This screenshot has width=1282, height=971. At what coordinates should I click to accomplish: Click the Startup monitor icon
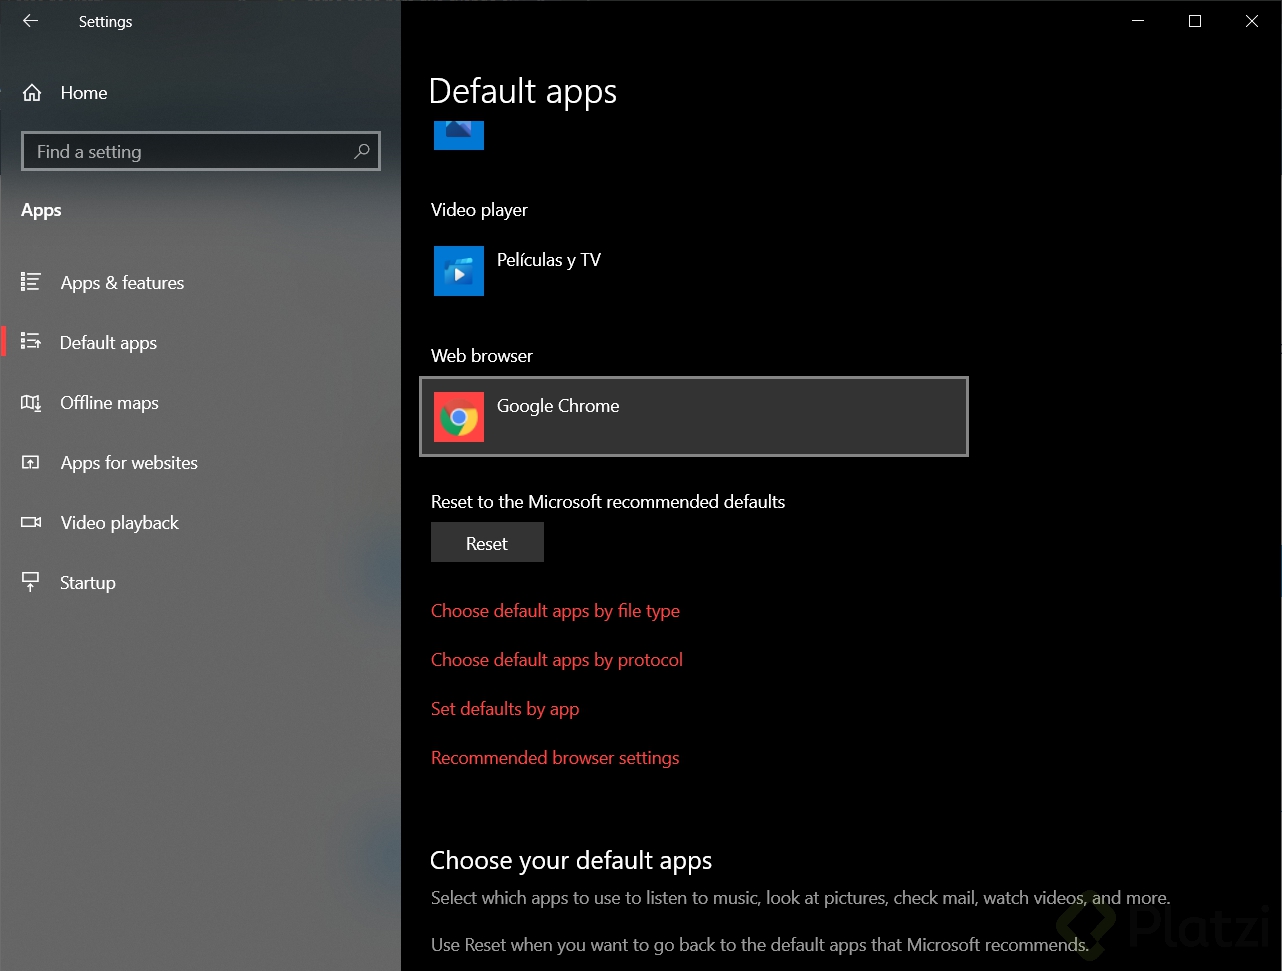tap(31, 582)
